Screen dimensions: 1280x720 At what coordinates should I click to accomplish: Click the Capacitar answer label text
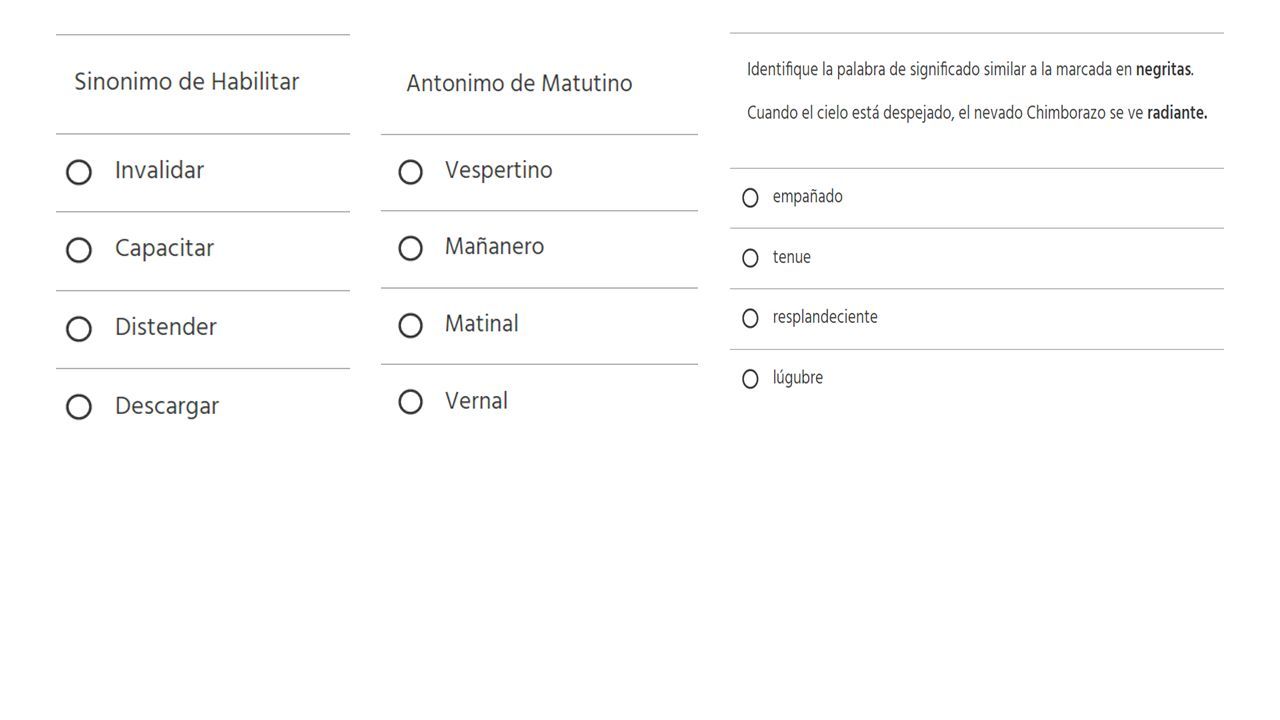[164, 248]
